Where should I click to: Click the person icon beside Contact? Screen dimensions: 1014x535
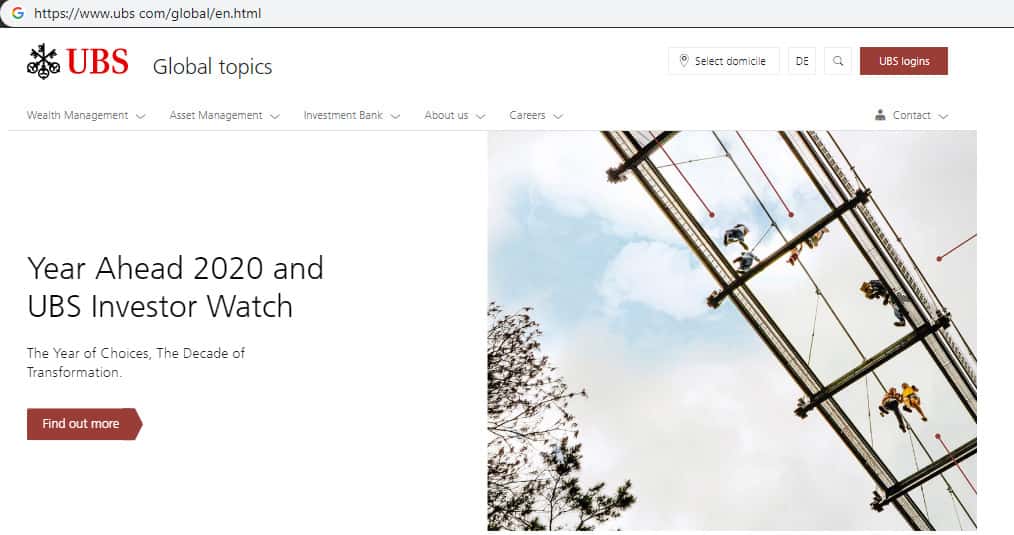click(880, 115)
